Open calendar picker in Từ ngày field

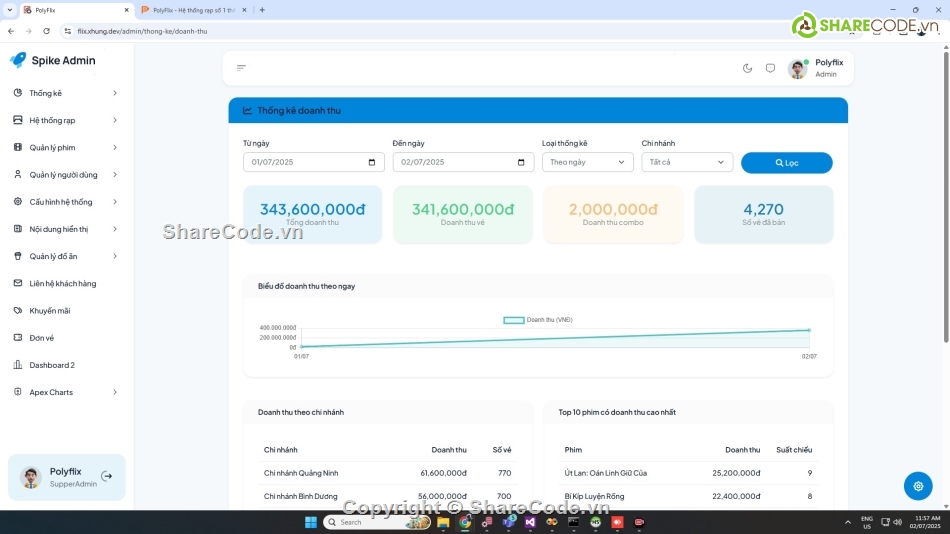(371, 162)
